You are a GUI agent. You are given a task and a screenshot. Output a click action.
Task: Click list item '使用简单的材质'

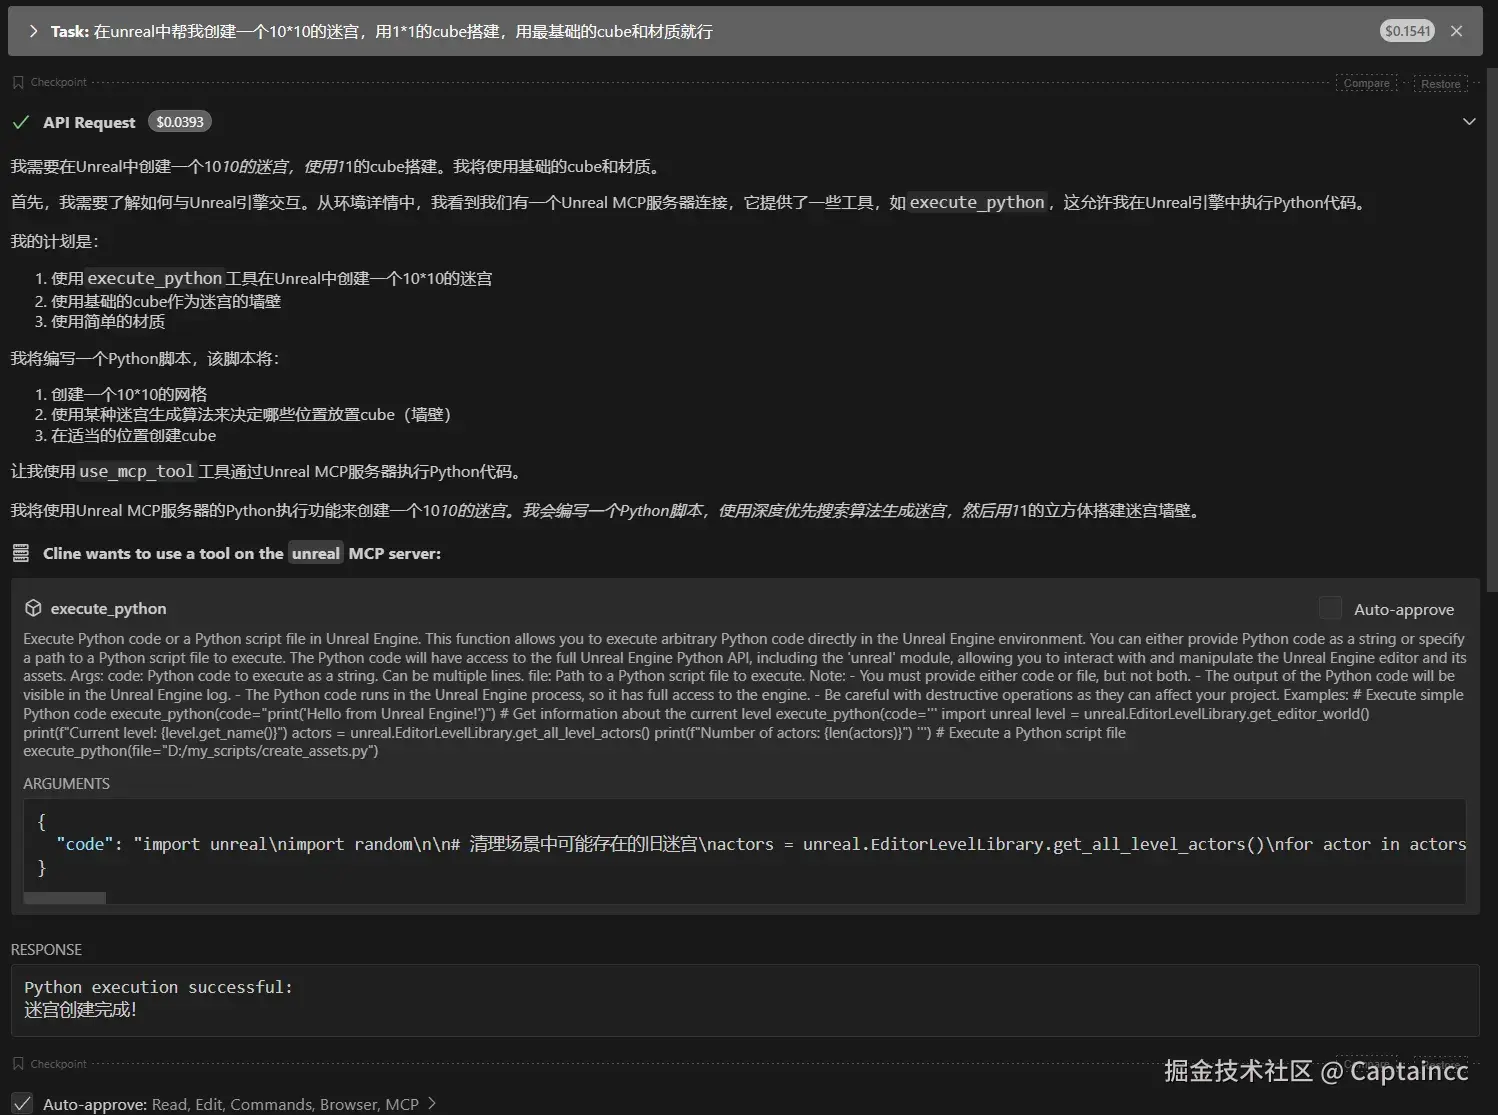pyautogui.click(x=108, y=321)
